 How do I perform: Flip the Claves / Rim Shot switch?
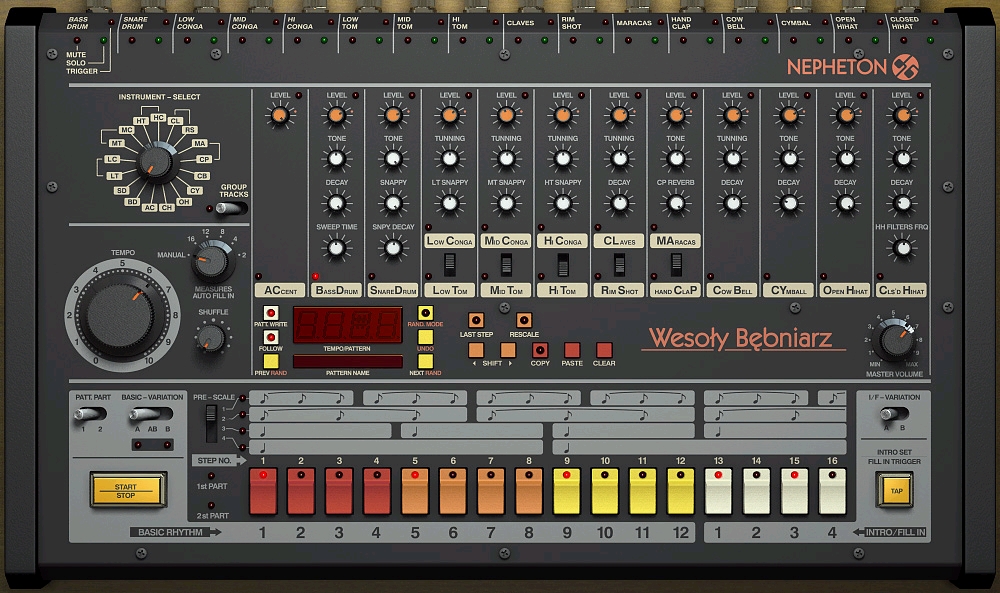(x=619, y=263)
